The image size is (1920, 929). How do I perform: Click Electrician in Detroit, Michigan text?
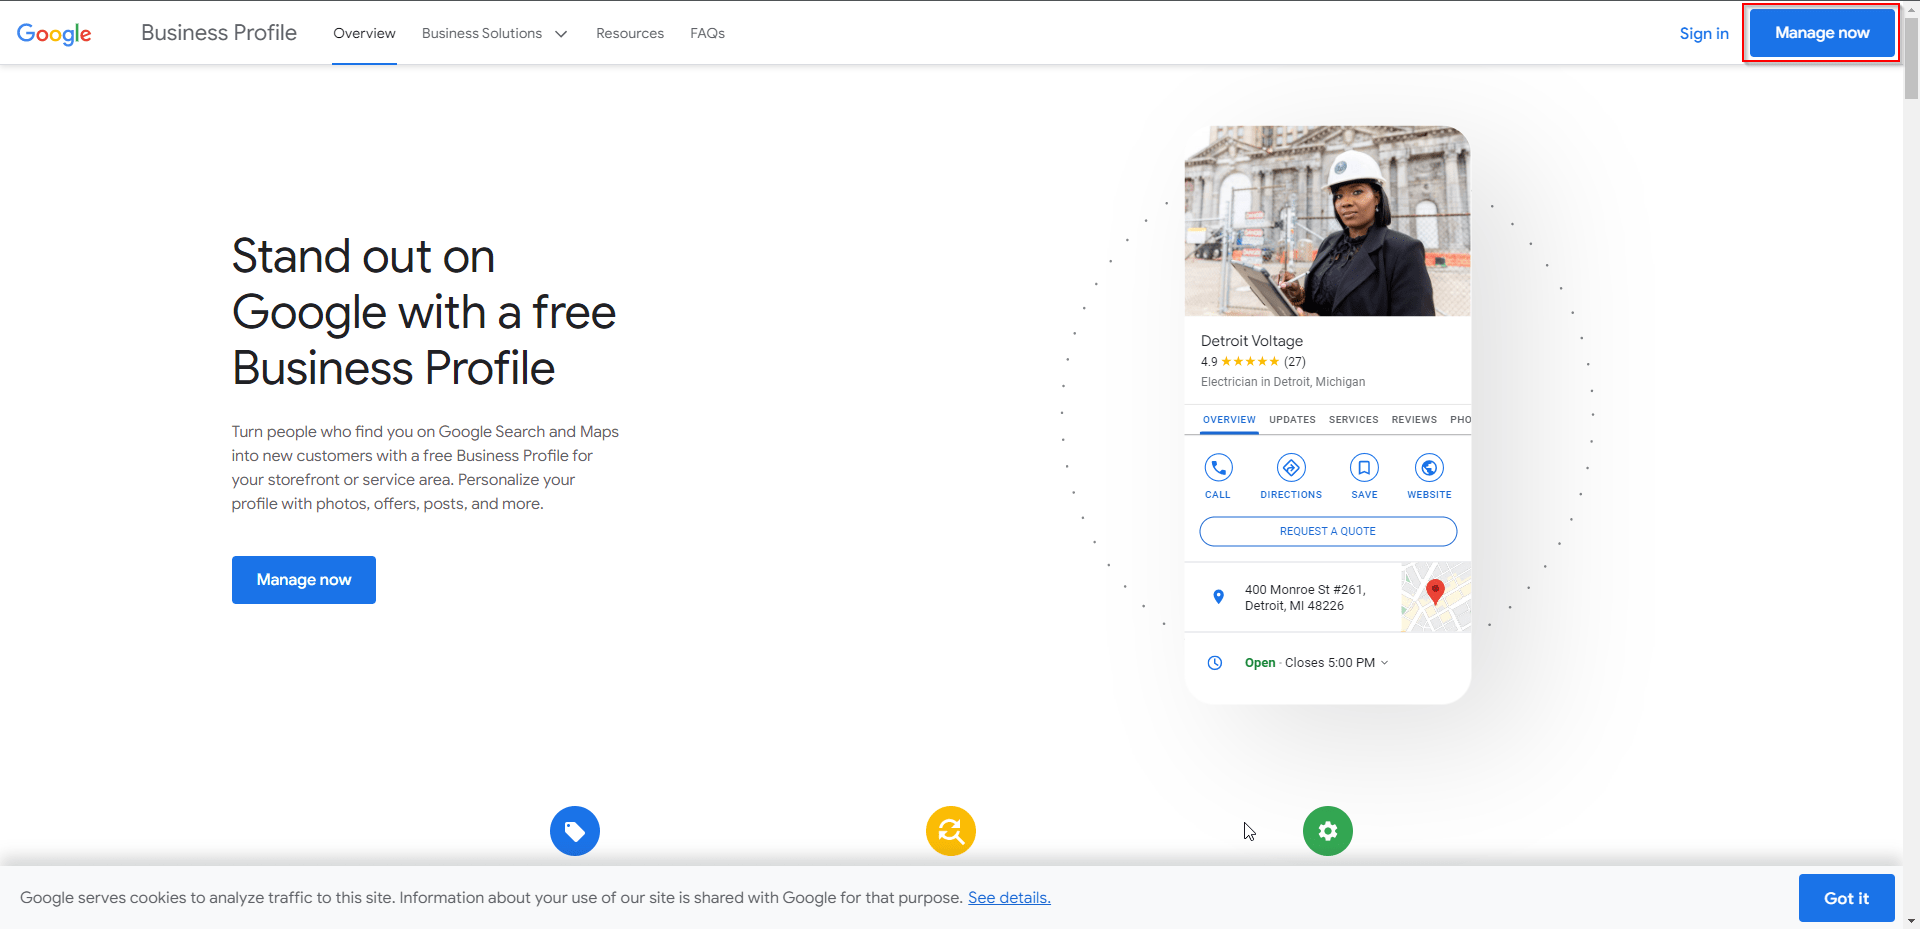[x=1283, y=382]
